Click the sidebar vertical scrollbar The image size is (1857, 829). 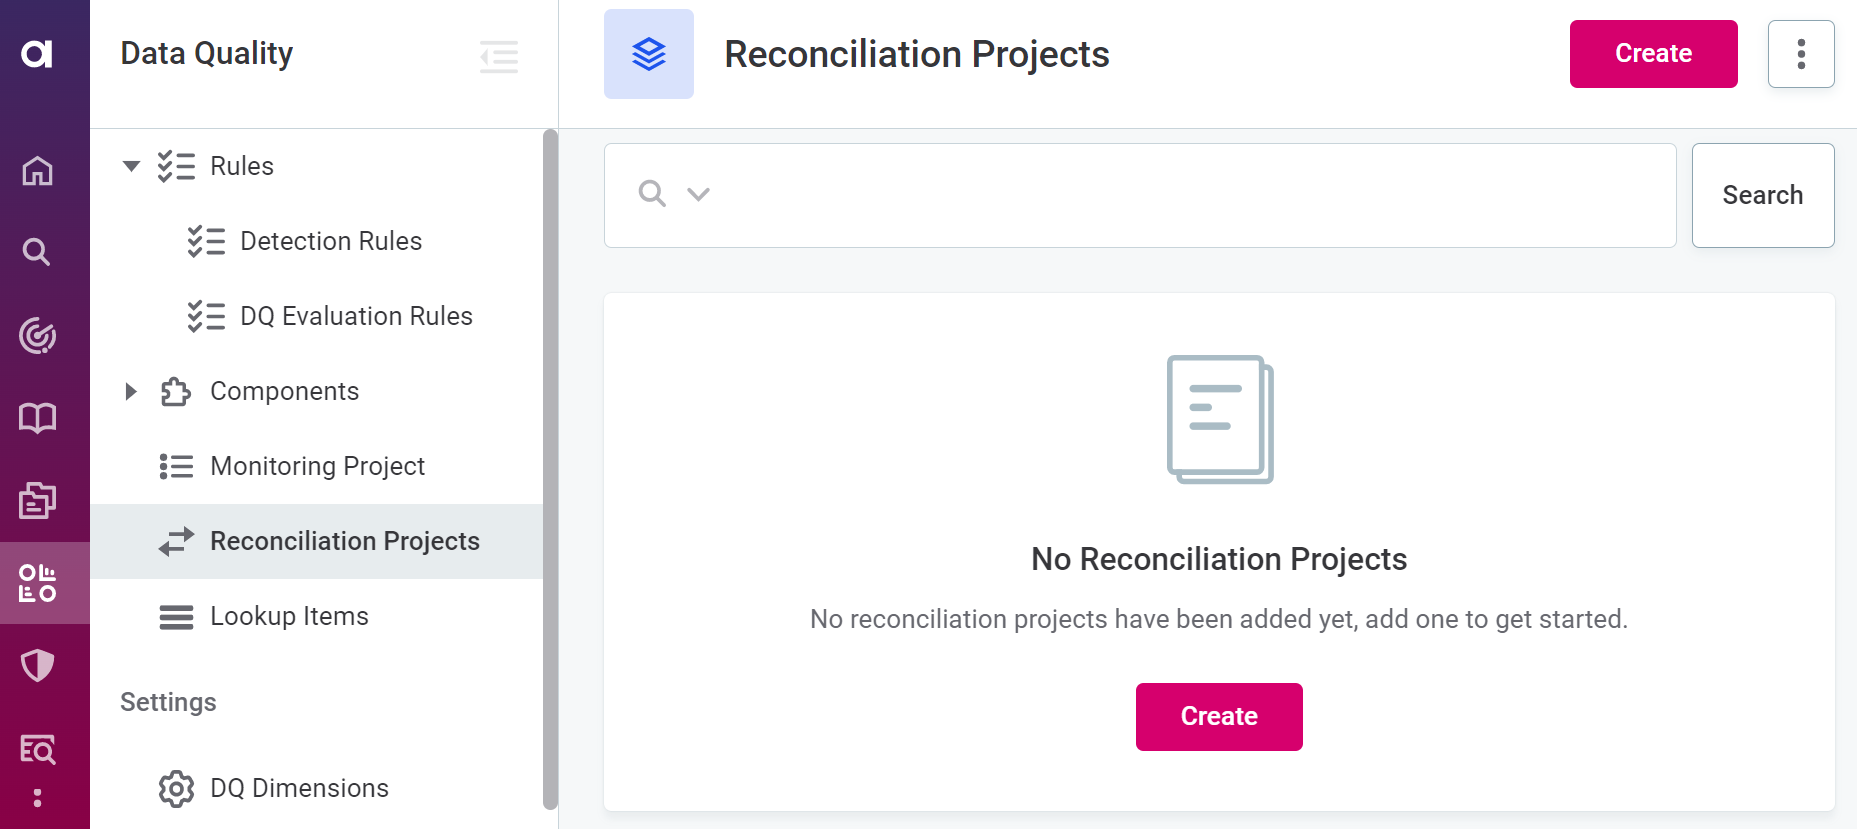(x=550, y=468)
